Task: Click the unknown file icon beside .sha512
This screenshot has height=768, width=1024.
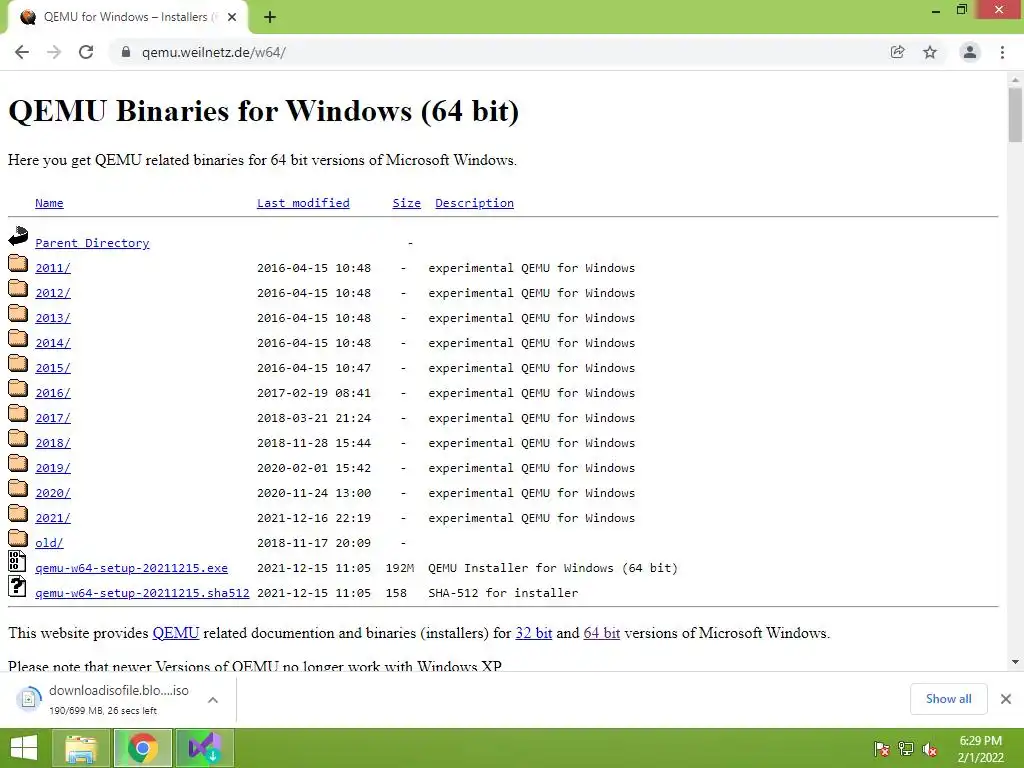Action: coord(17,586)
